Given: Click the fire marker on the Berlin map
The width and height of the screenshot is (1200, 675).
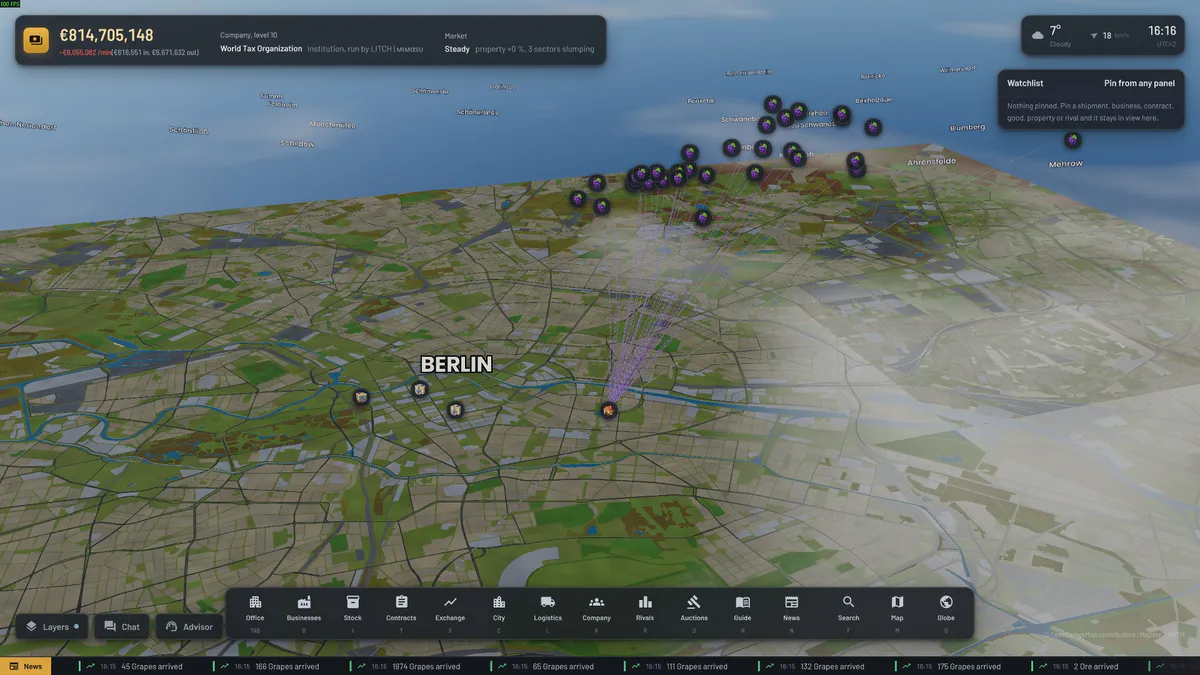Looking at the screenshot, I should pos(608,409).
